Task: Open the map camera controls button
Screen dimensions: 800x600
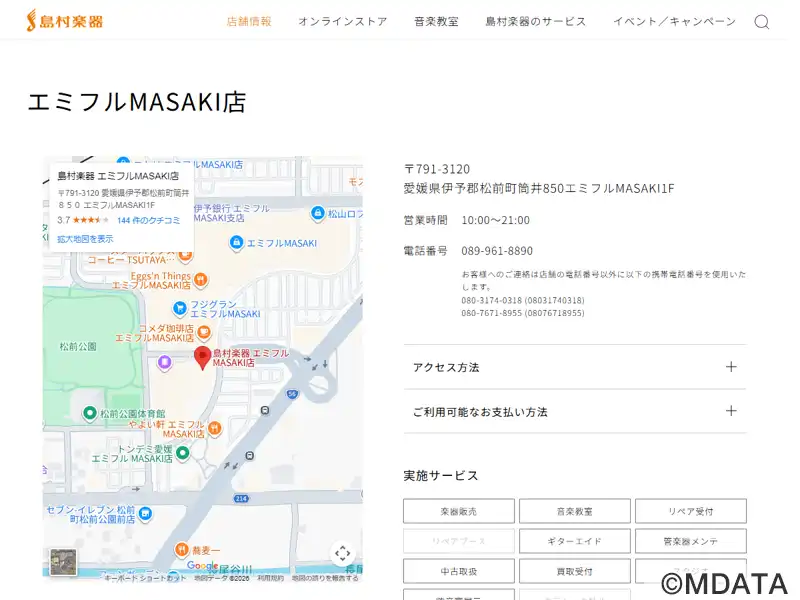Action: click(343, 553)
